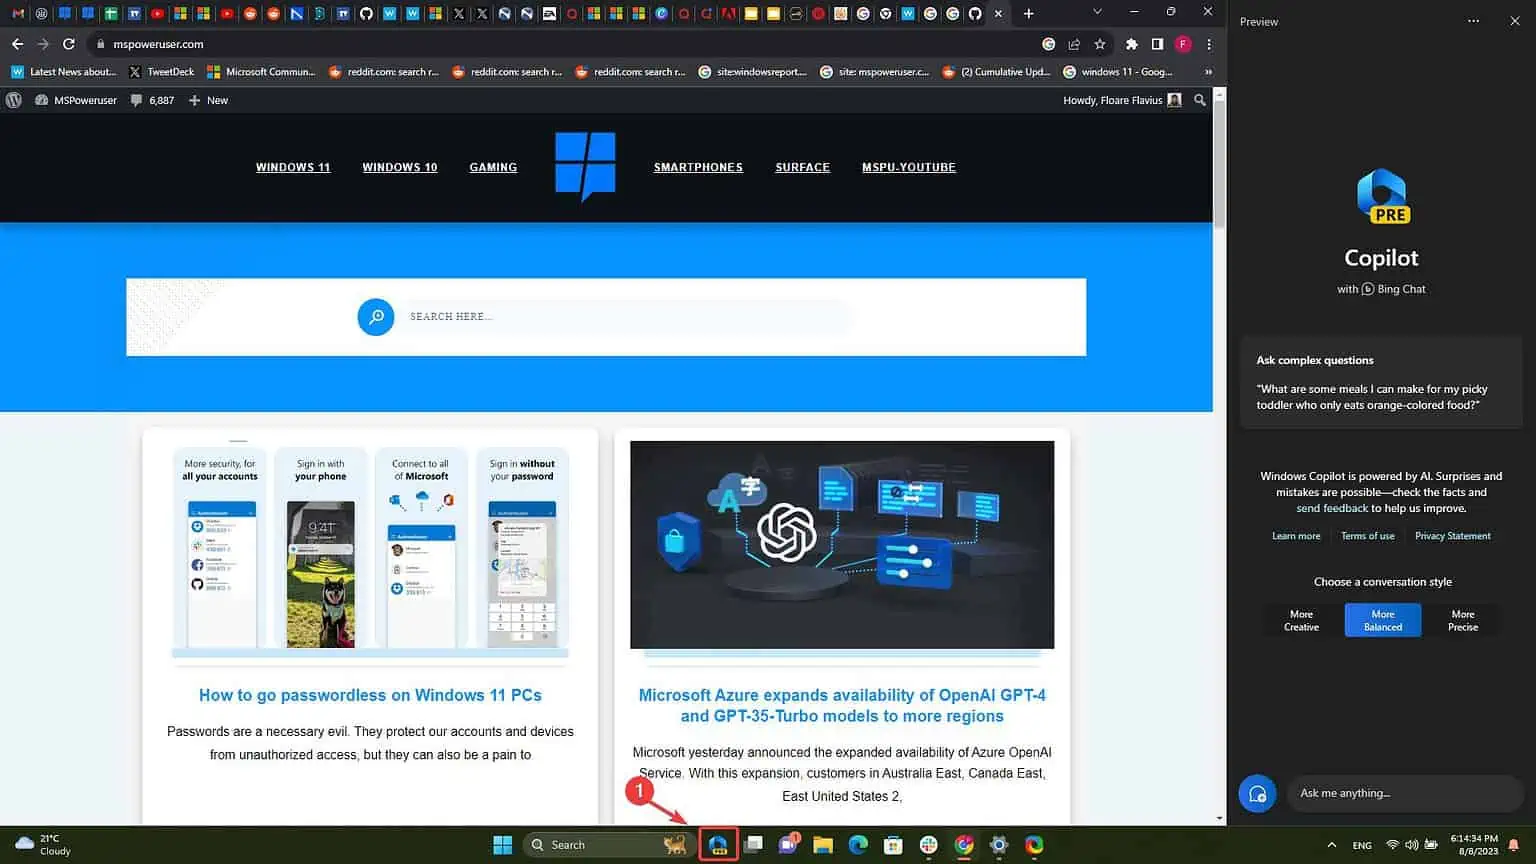Click the new topic icon beside Ask me anything
Viewport: 1536px width, 864px height.
[1257, 793]
